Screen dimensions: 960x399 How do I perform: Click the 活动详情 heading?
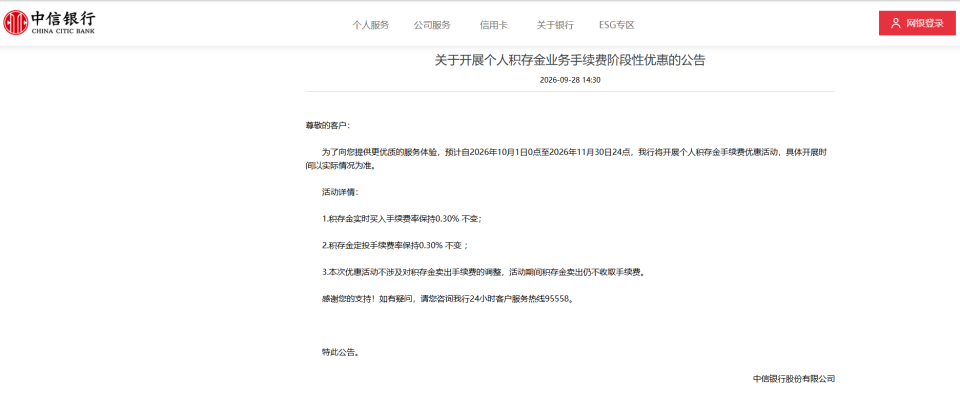click(x=340, y=192)
